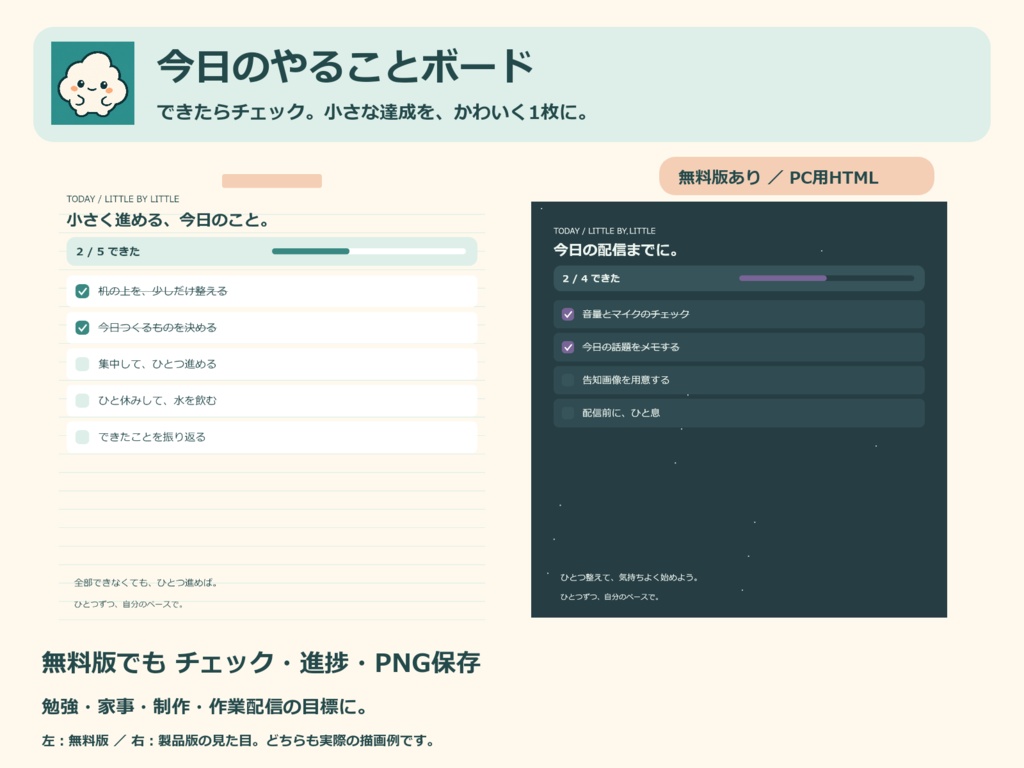Click task text 今日つくるものを決める
The width and height of the screenshot is (1024, 768).
tap(157, 328)
